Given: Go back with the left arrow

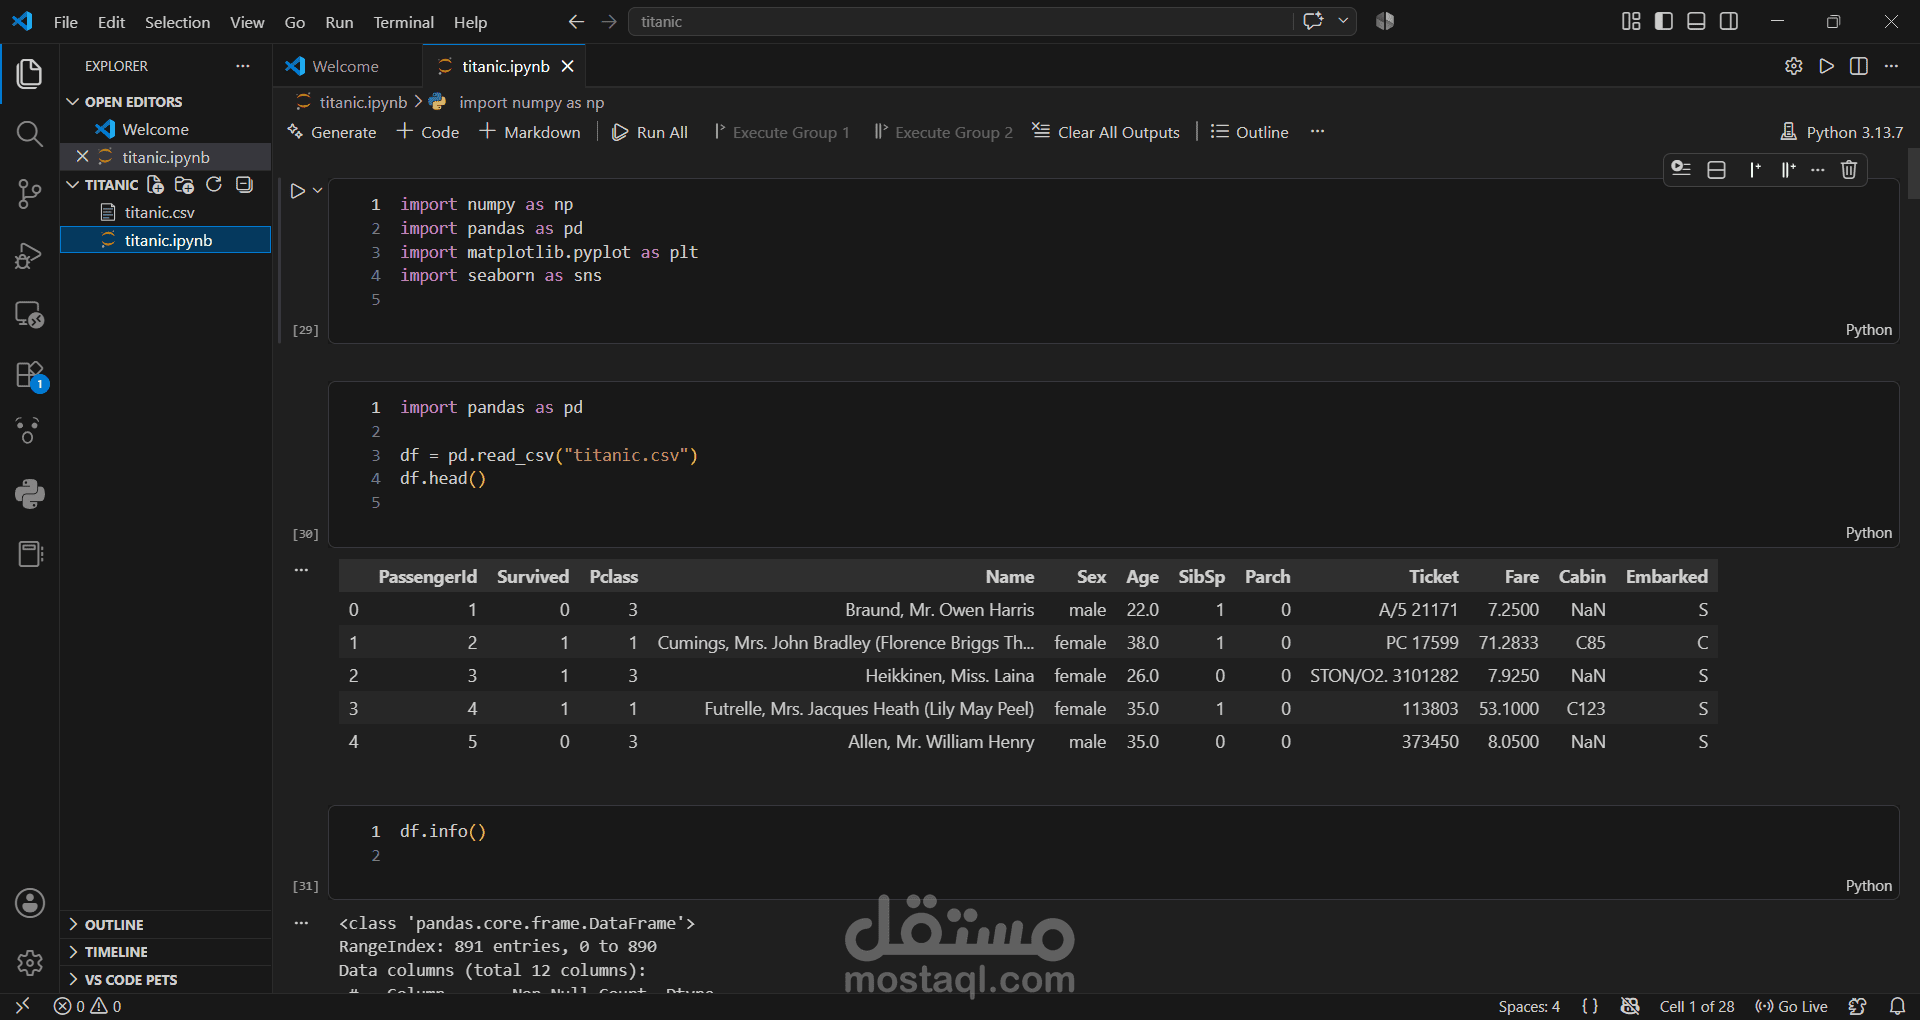Looking at the screenshot, I should coord(576,21).
